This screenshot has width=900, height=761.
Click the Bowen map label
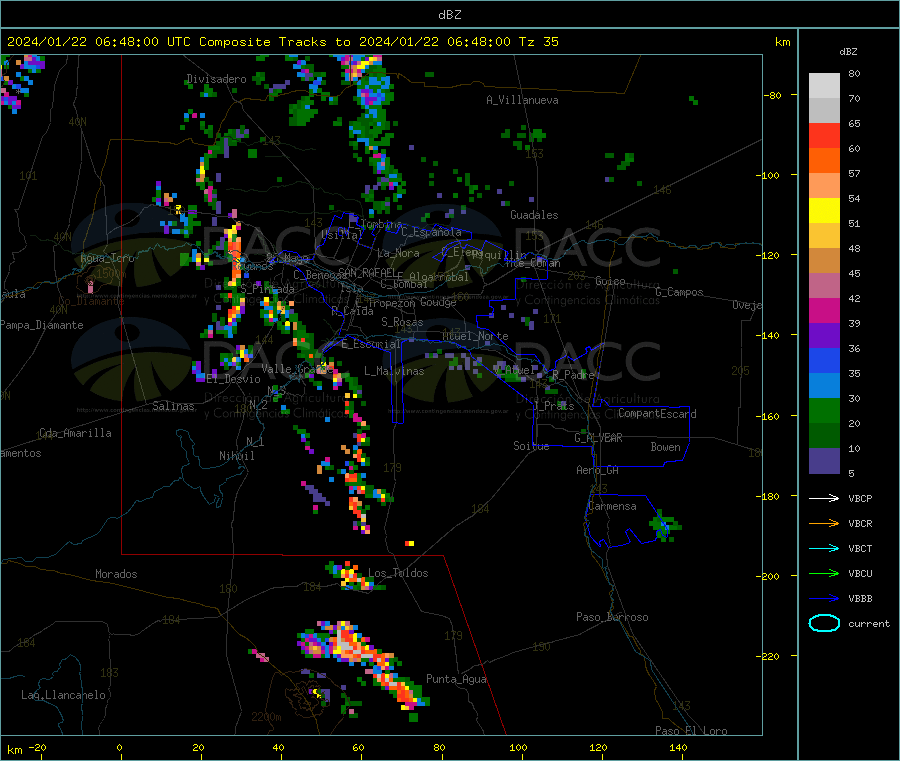pos(666,447)
